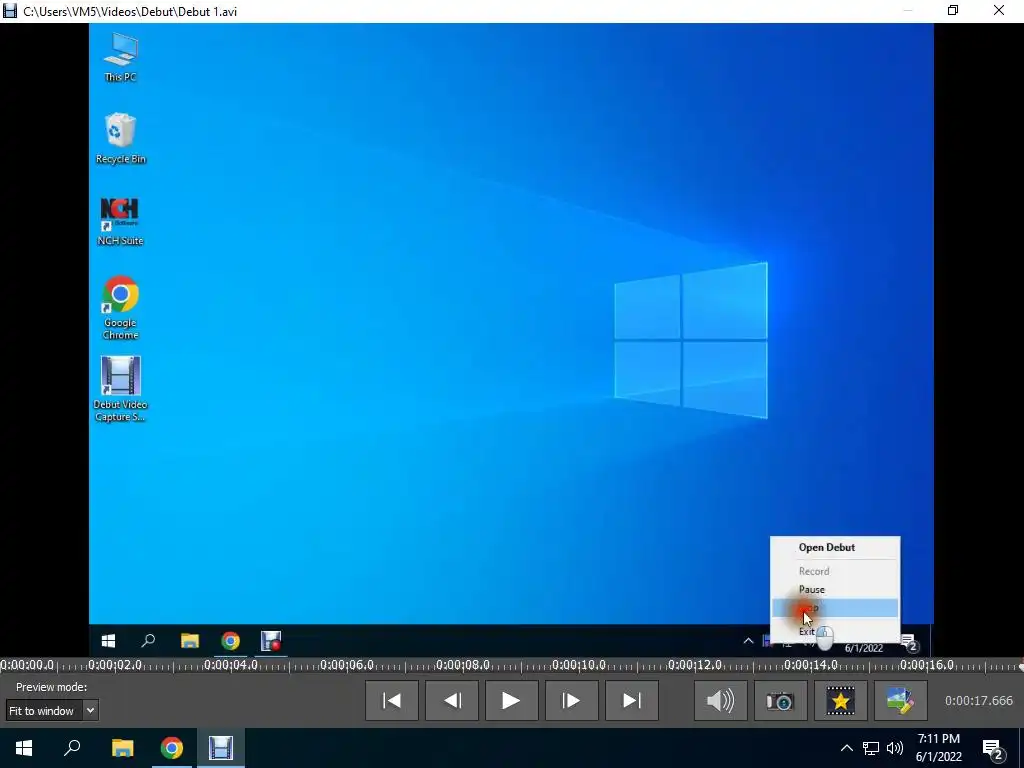
Task: Click the 'Preview mode:' label
Action: 52,687
